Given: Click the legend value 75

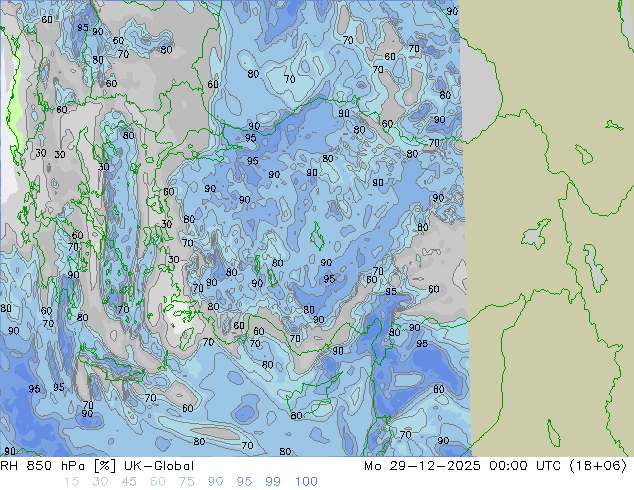Looking at the screenshot, I should [x=187, y=482].
